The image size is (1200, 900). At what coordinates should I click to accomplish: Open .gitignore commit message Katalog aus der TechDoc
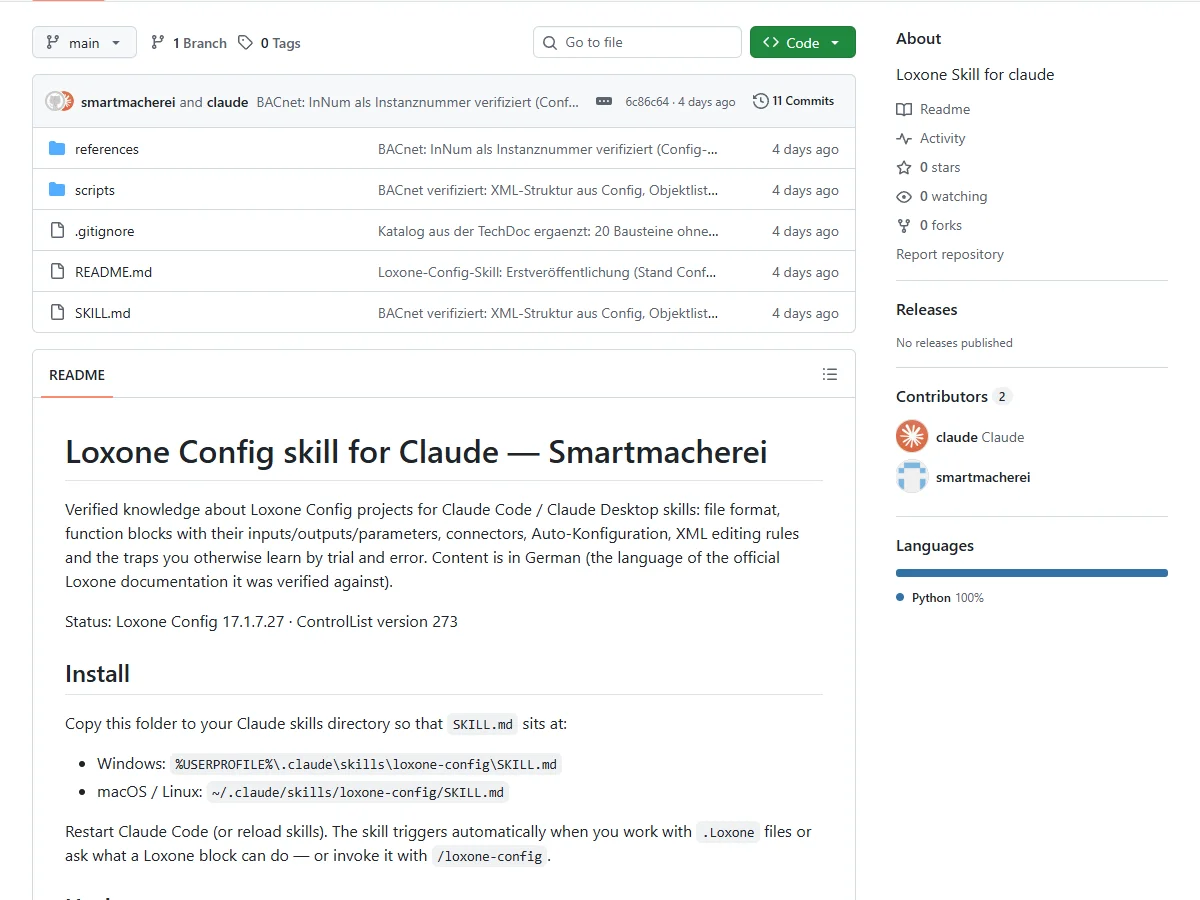[548, 231]
